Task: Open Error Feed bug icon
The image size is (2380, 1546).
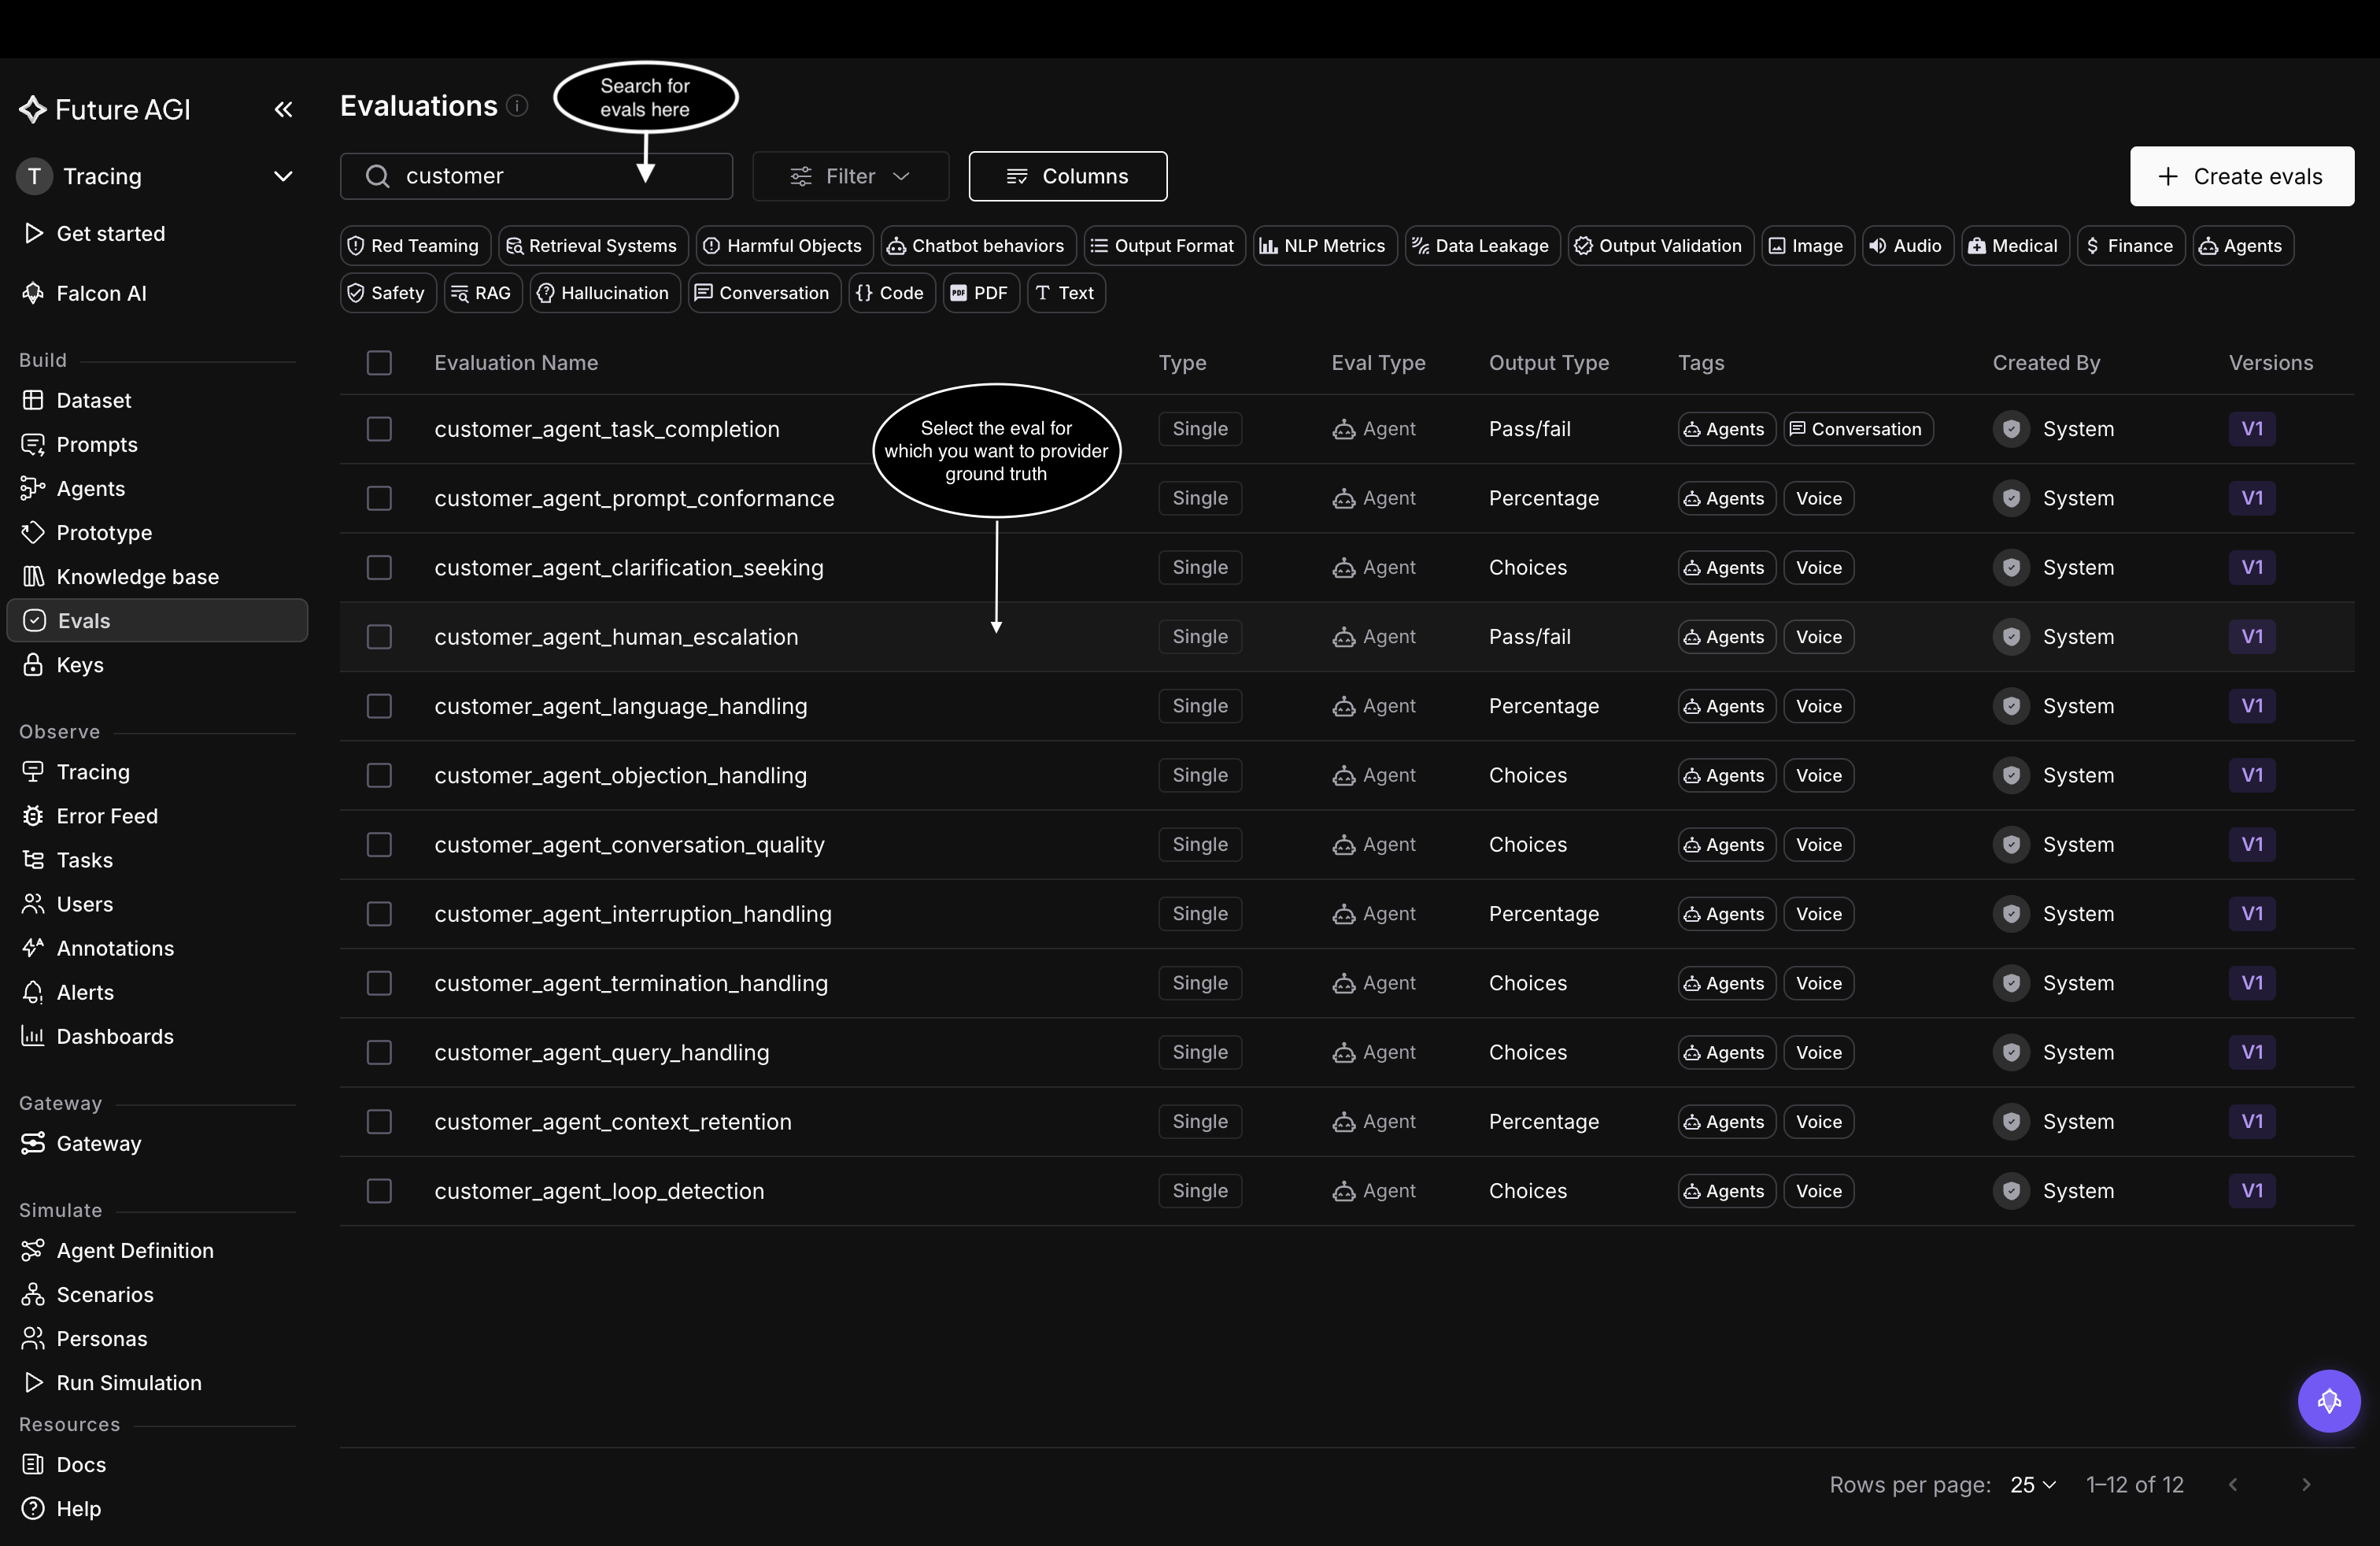Action: coord(33,816)
